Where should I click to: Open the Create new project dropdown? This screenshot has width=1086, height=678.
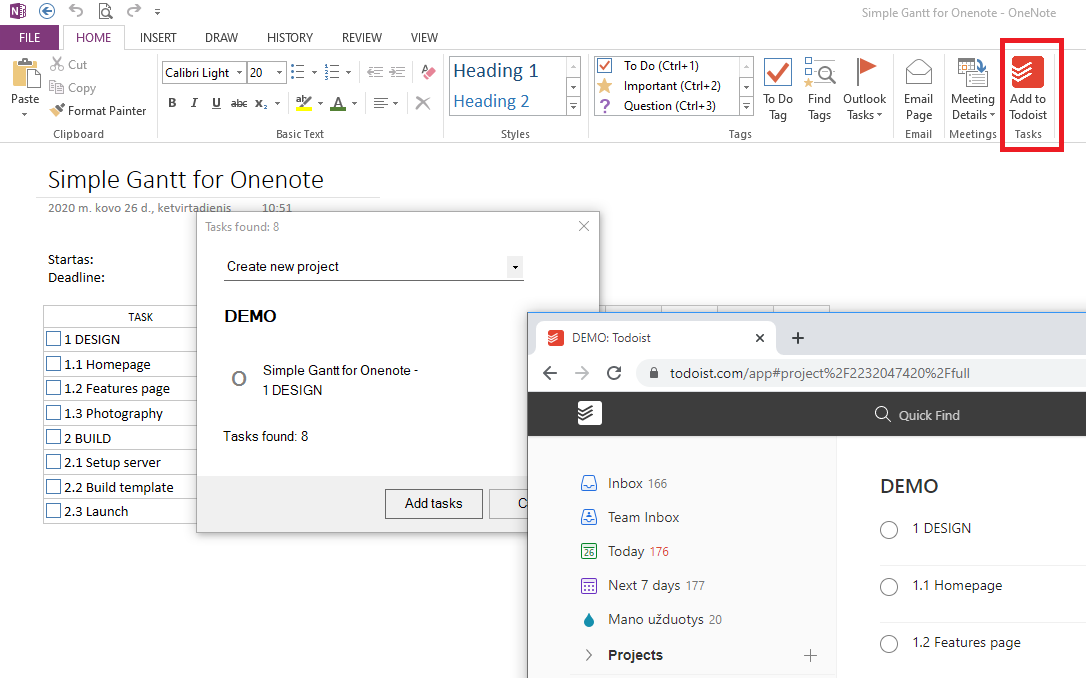pyautogui.click(x=515, y=267)
